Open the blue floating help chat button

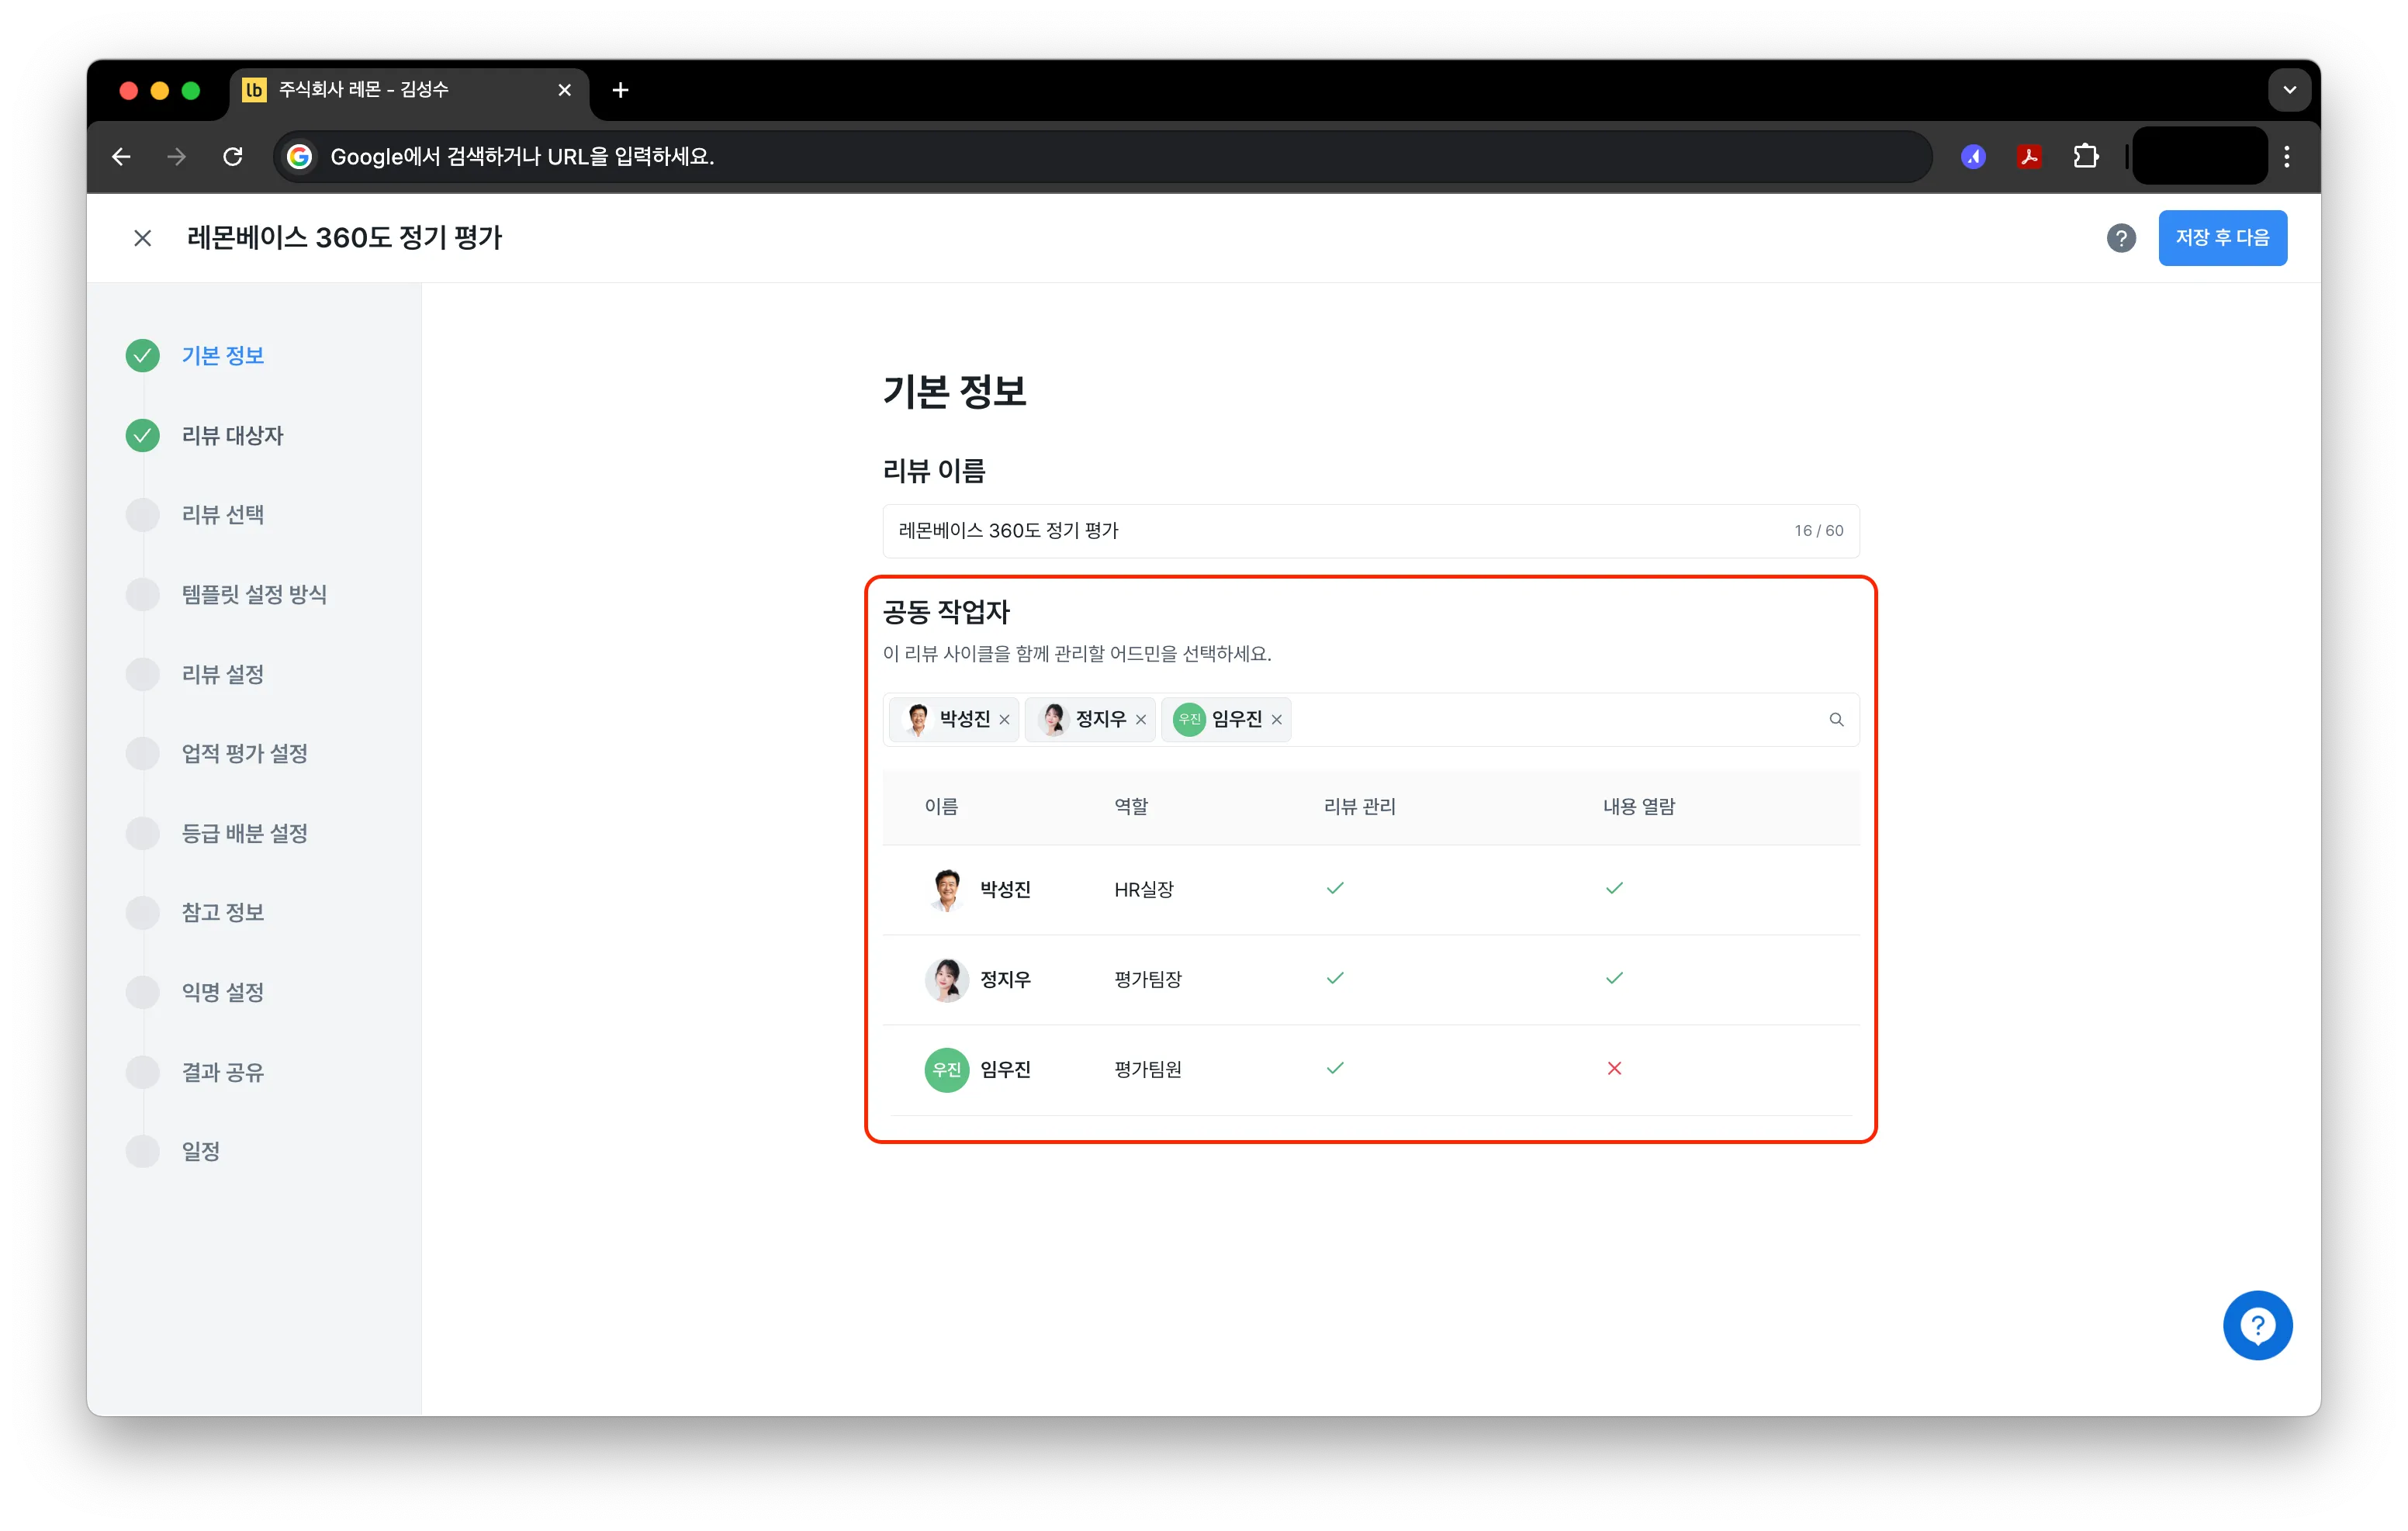point(2257,1325)
